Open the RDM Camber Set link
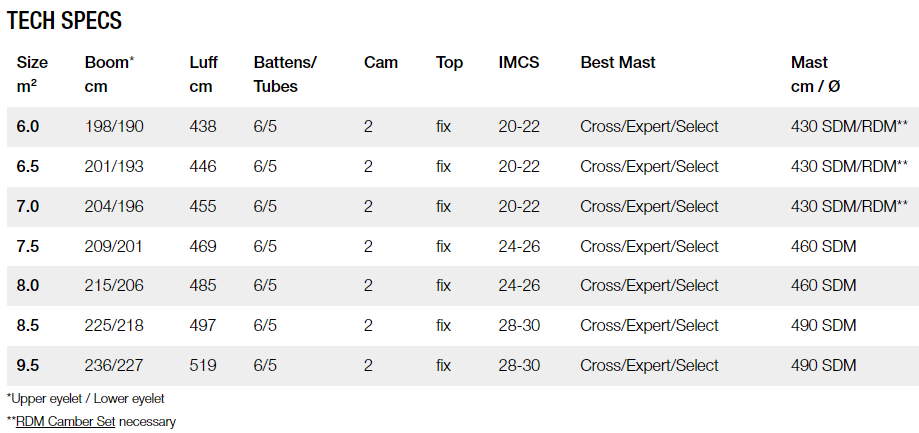Screen dimensions: 919x433 click(66, 421)
